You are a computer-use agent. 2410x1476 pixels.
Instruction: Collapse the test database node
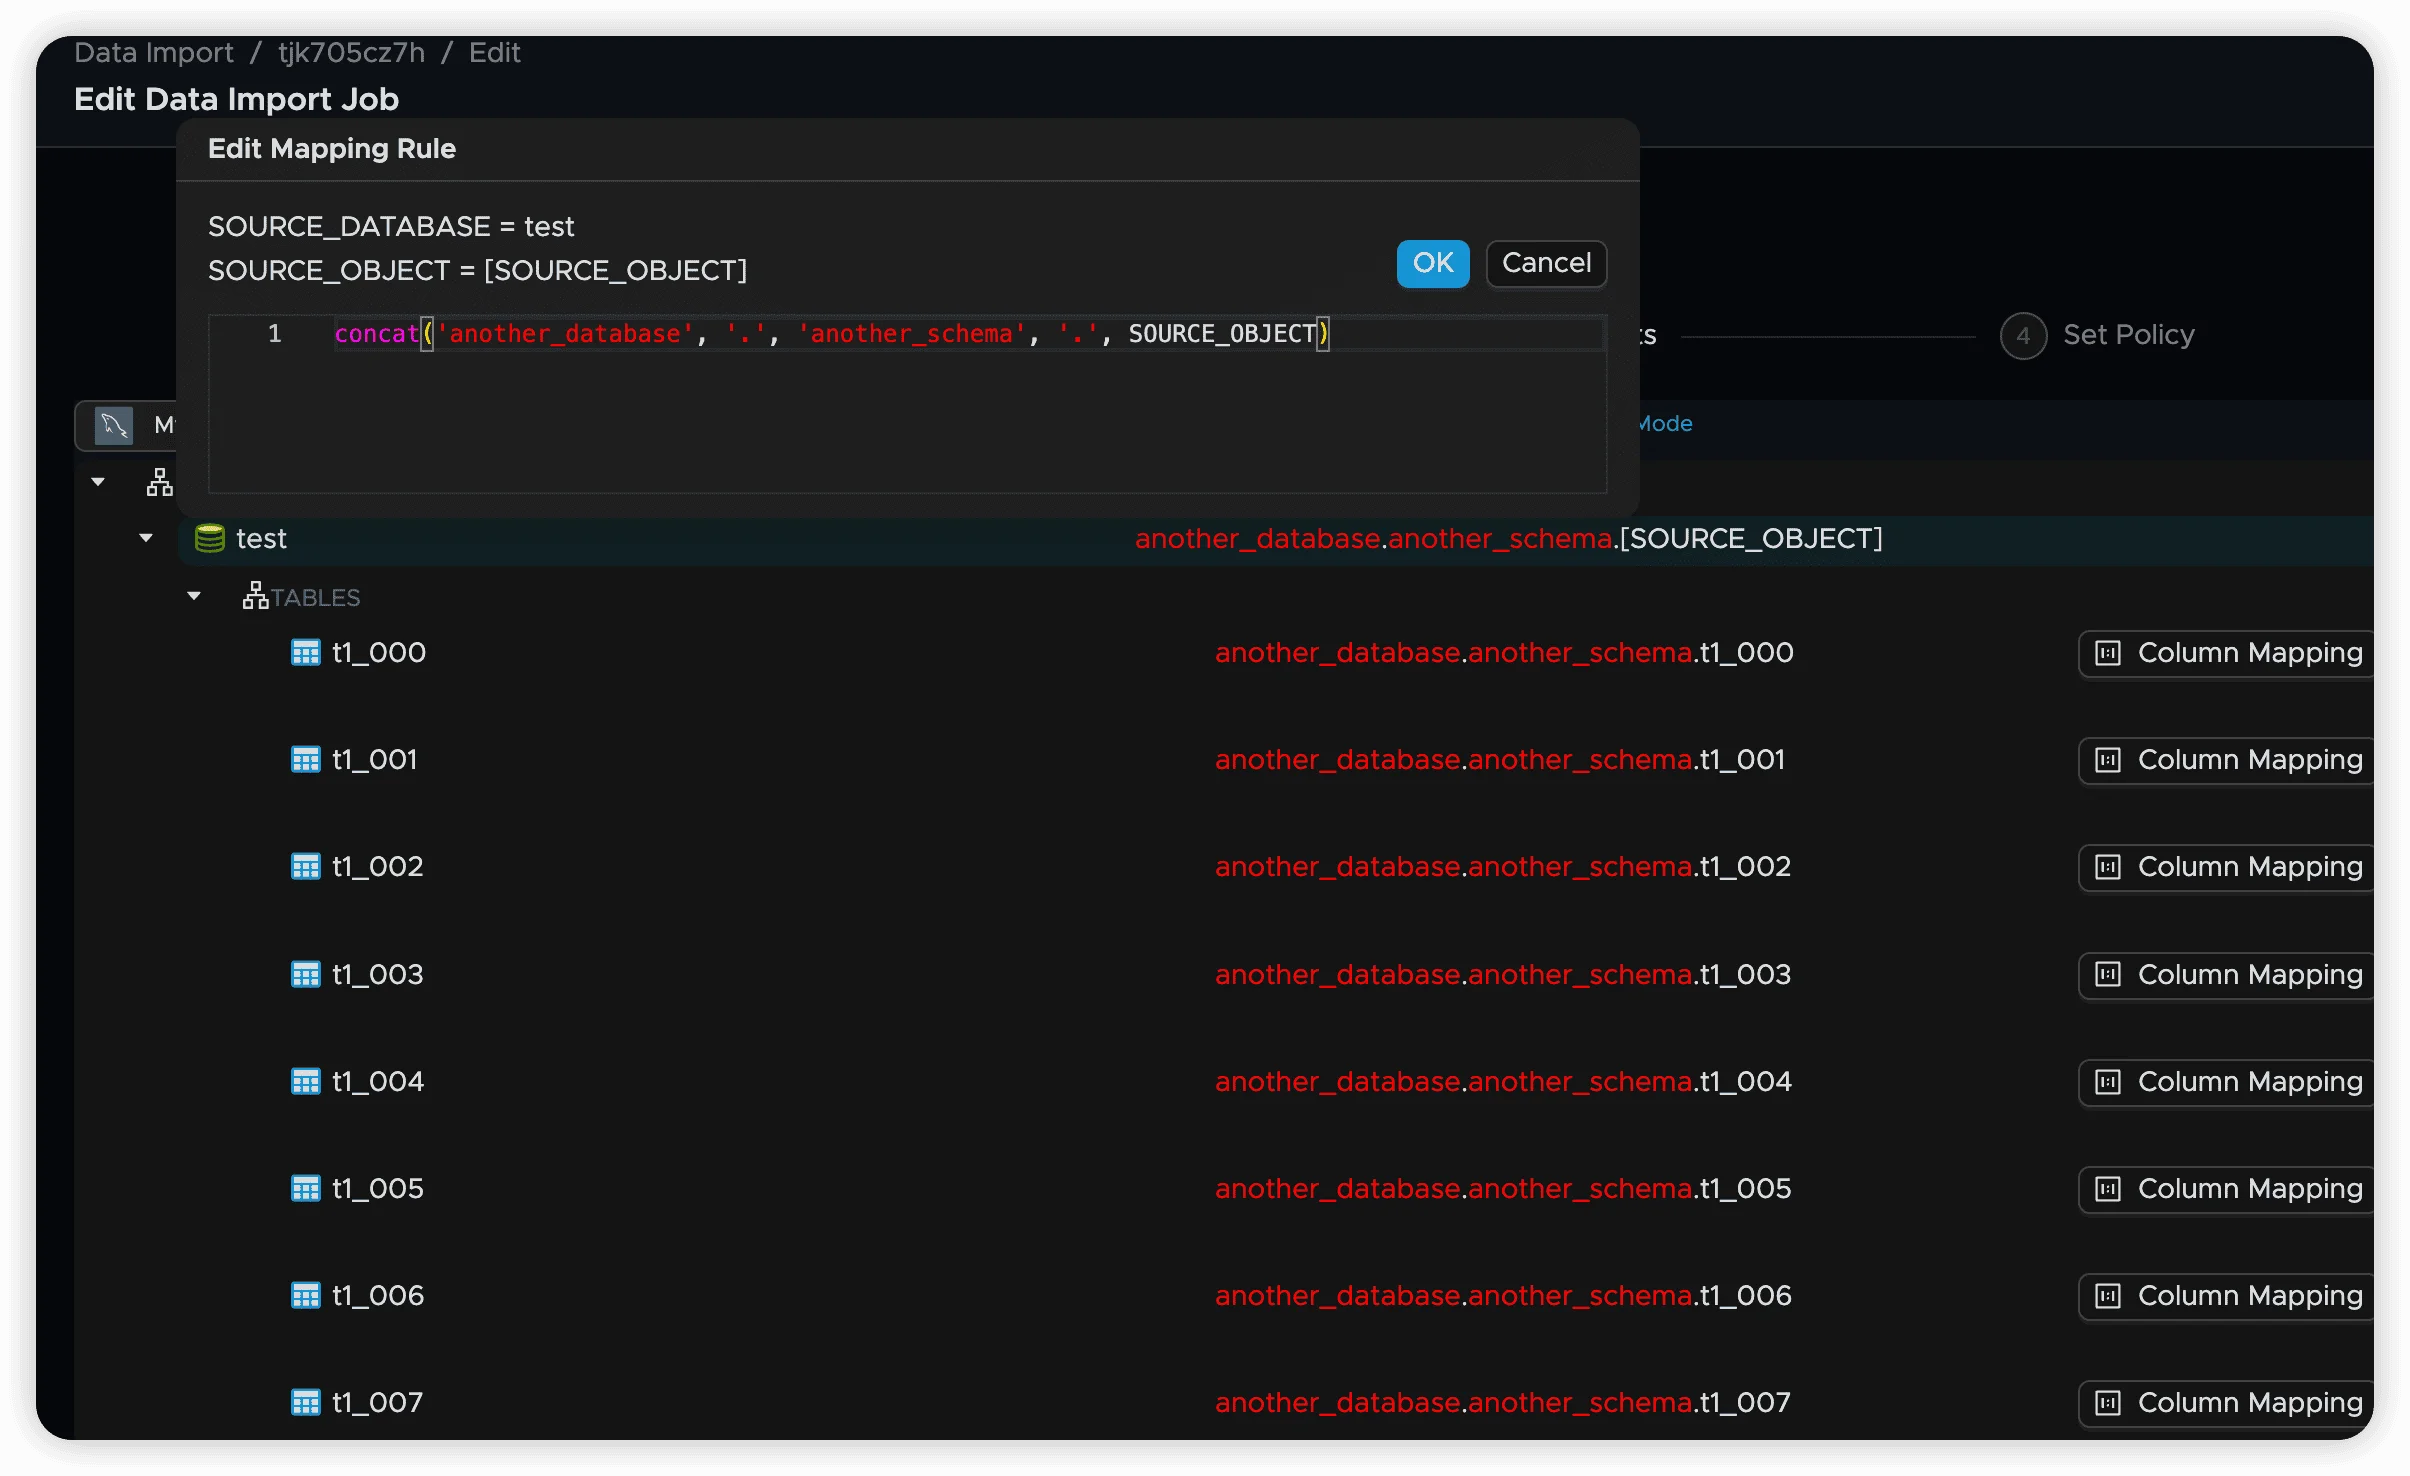click(x=146, y=538)
